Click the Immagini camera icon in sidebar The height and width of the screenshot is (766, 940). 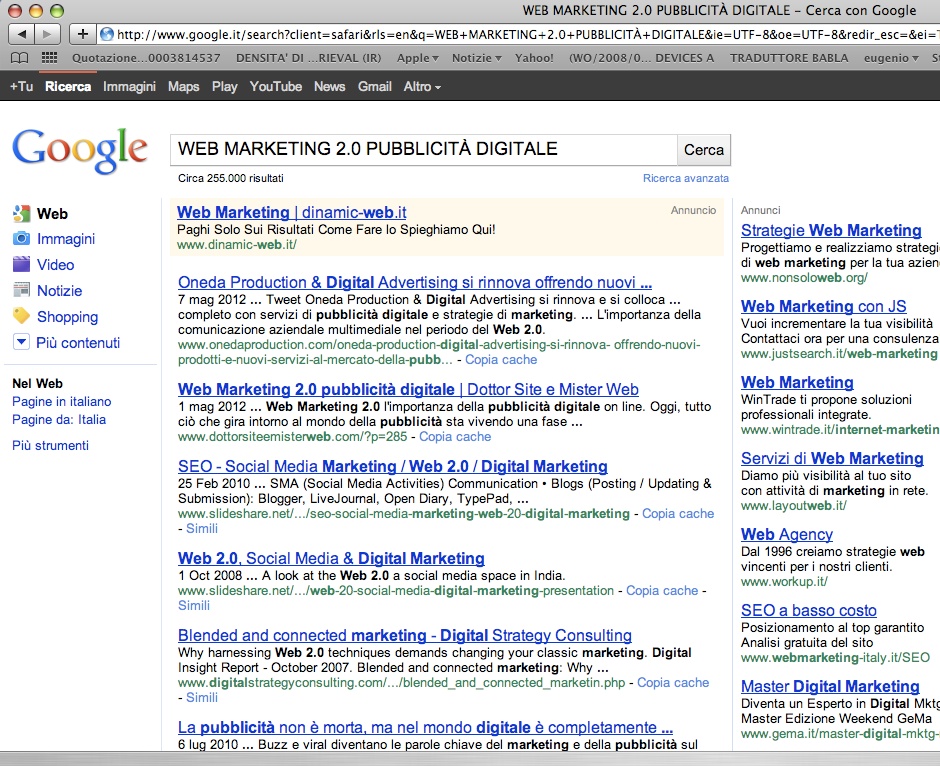coord(22,239)
